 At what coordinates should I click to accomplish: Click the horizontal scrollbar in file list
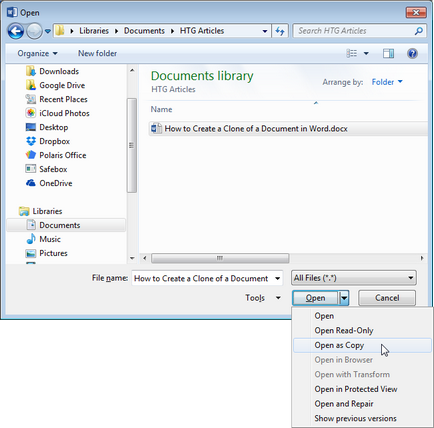coord(220,258)
